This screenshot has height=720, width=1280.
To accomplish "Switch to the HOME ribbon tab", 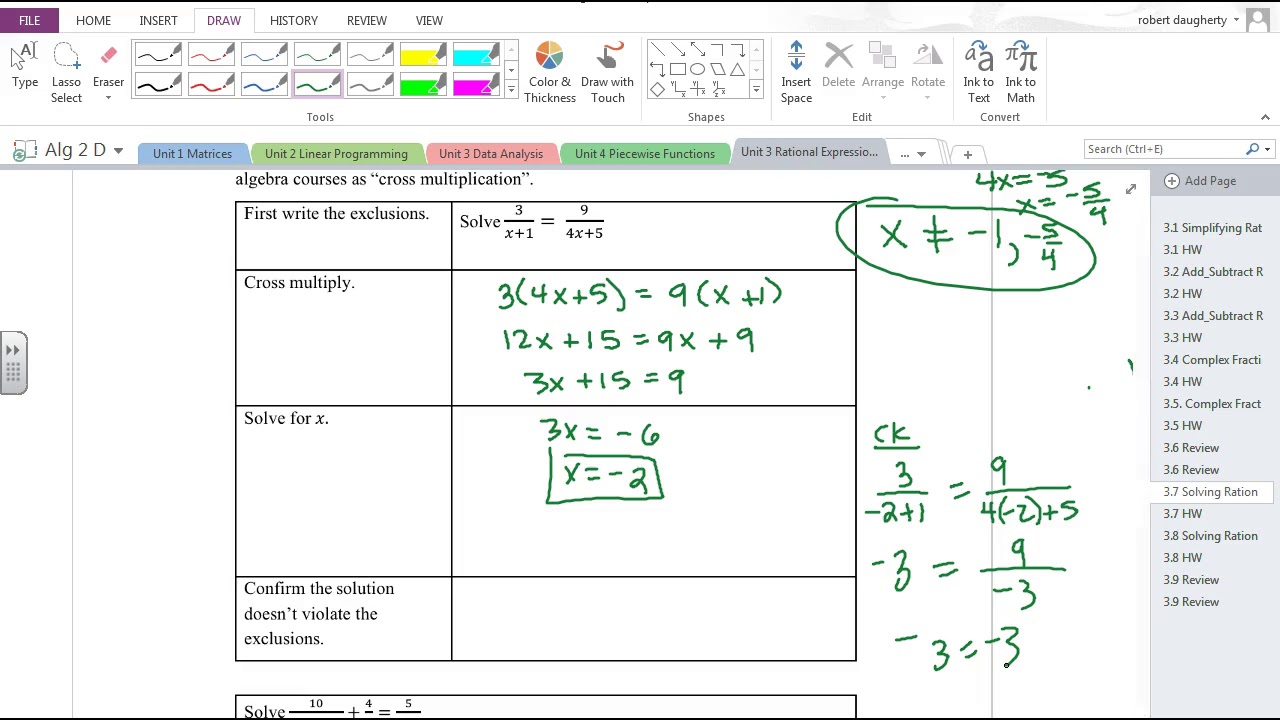I will pyautogui.click(x=93, y=20).
